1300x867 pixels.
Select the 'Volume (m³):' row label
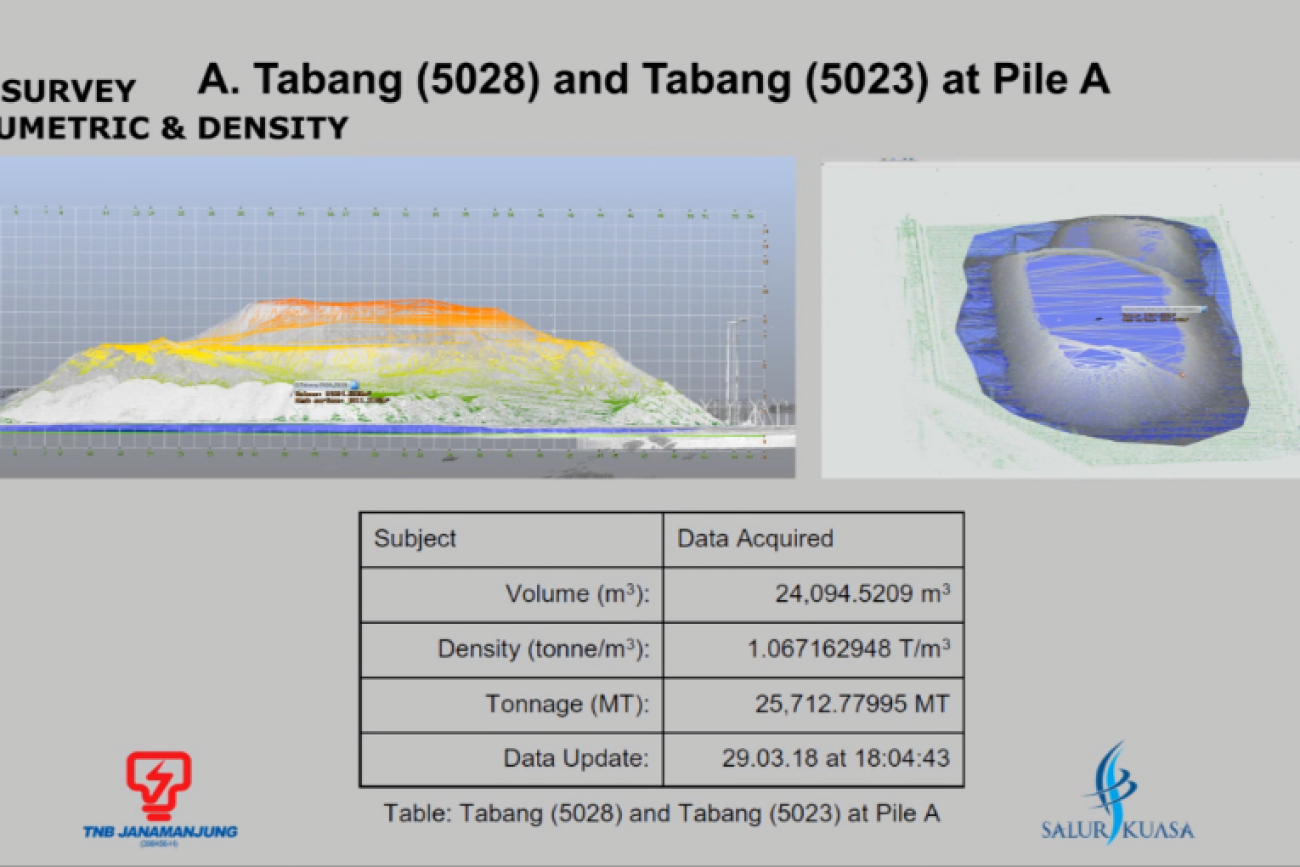(x=577, y=594)
